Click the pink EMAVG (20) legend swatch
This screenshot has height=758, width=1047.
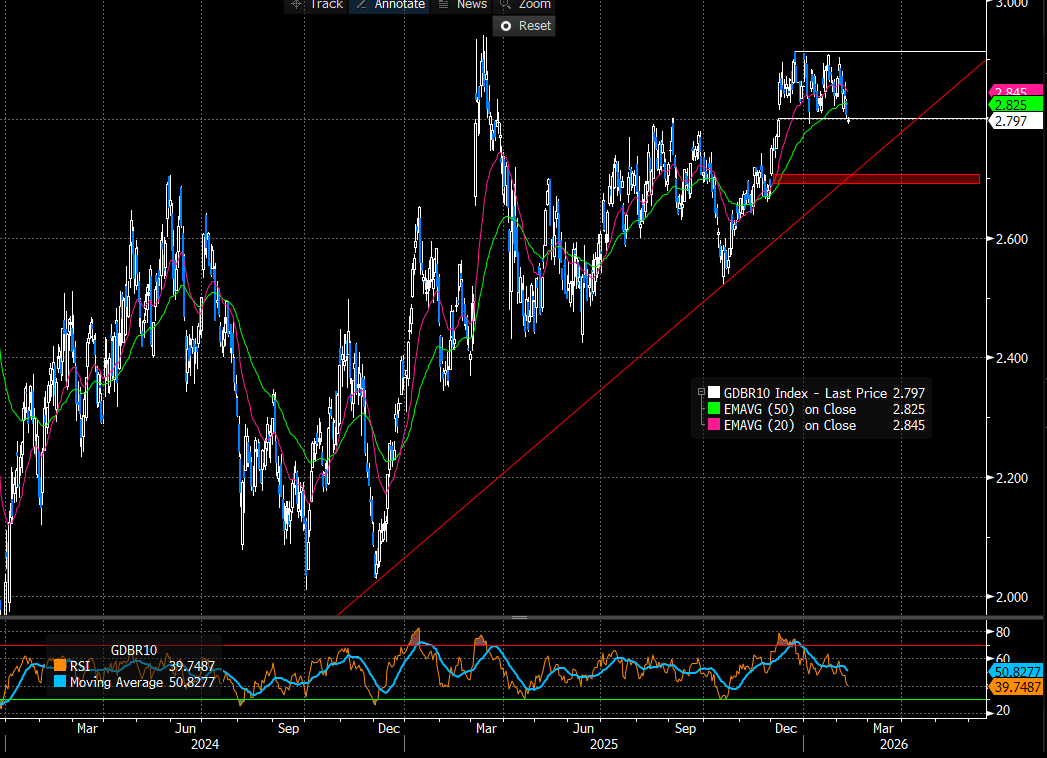(x=712, y=425)
